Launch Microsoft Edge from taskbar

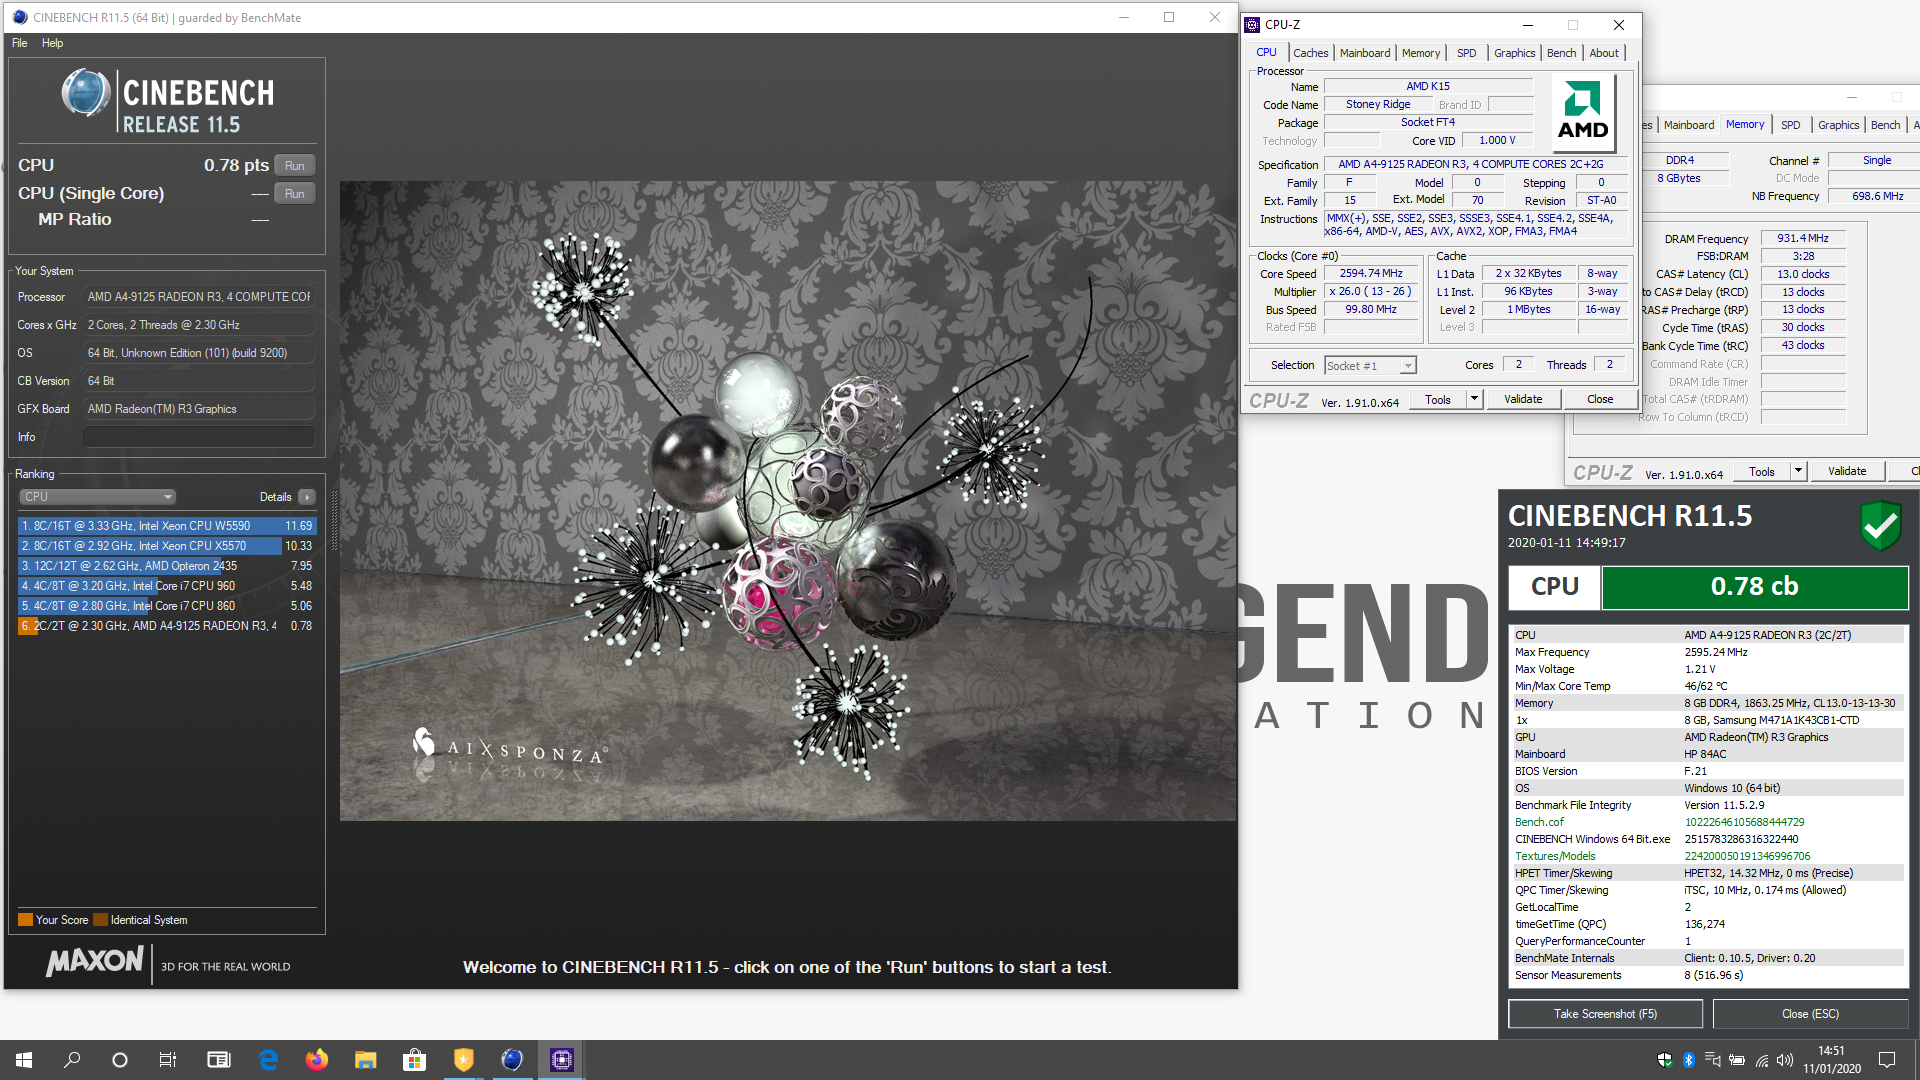point(268,1060)
